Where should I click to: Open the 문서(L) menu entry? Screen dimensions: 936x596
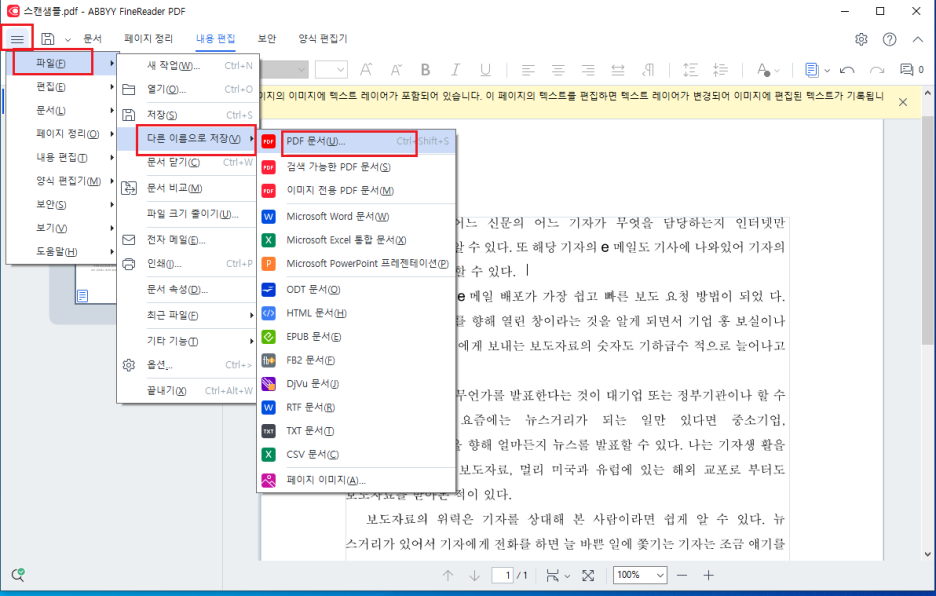tap(61, 110)
